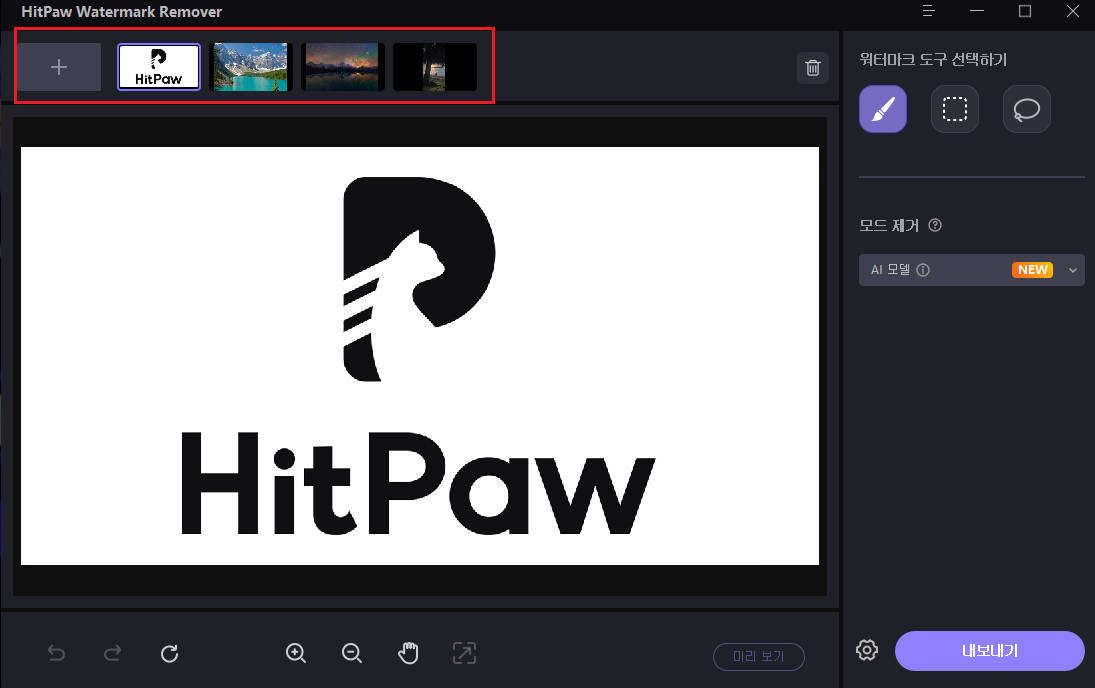This screenshot has width=1095, height=688.
Task: Activate the hand pan tool
Action: 408,654
